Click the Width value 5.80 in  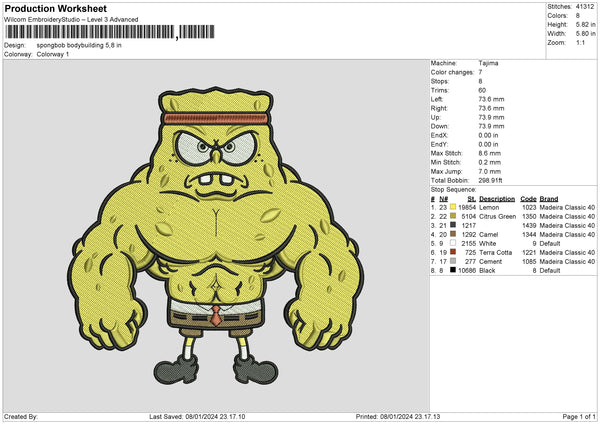(x=585, y=34)
